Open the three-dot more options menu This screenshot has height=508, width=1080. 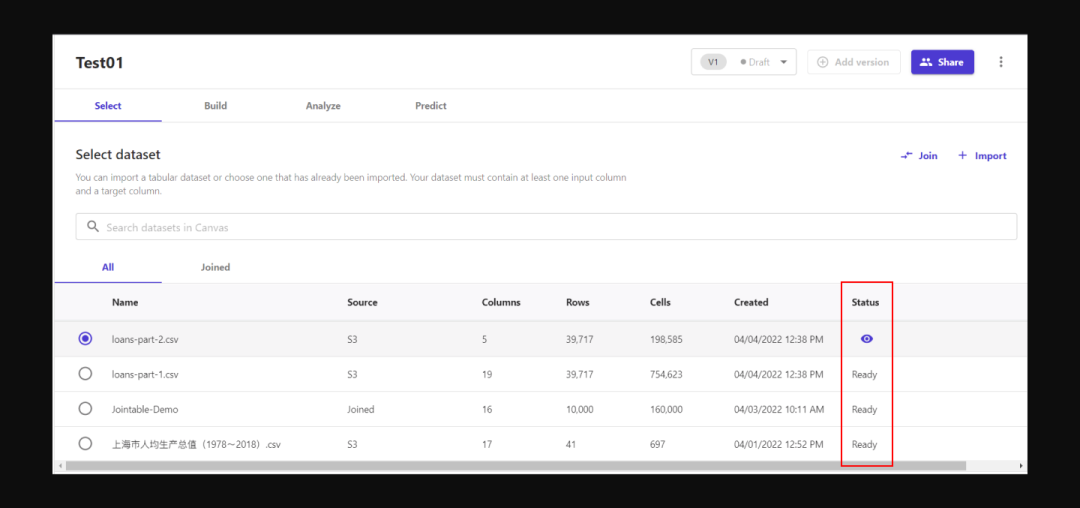1001,62
